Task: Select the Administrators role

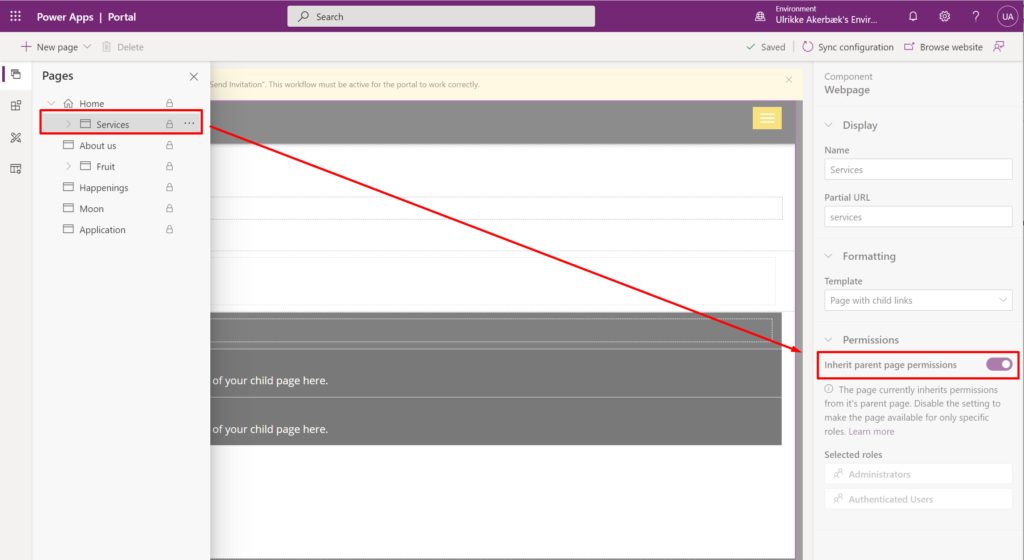Action: pyautogui.click(x=918, y=474)
